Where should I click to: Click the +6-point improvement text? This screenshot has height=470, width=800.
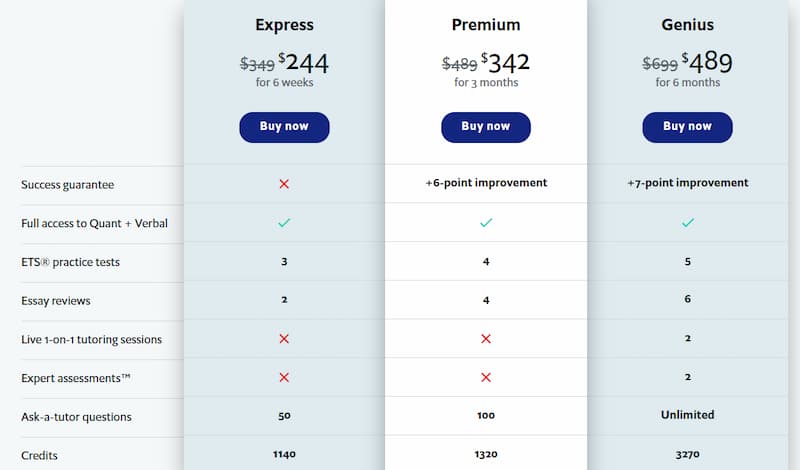(x=486, y=183)
